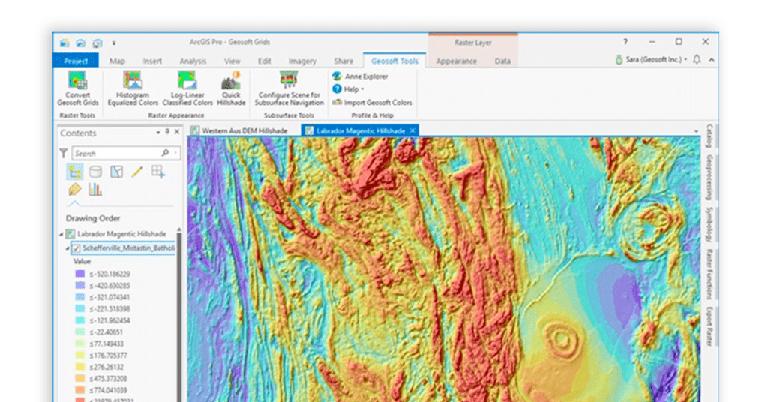The image size is (768, 402).
Task: Toggle auto-hide pin of Contents pane
Action: pos(167,132)
